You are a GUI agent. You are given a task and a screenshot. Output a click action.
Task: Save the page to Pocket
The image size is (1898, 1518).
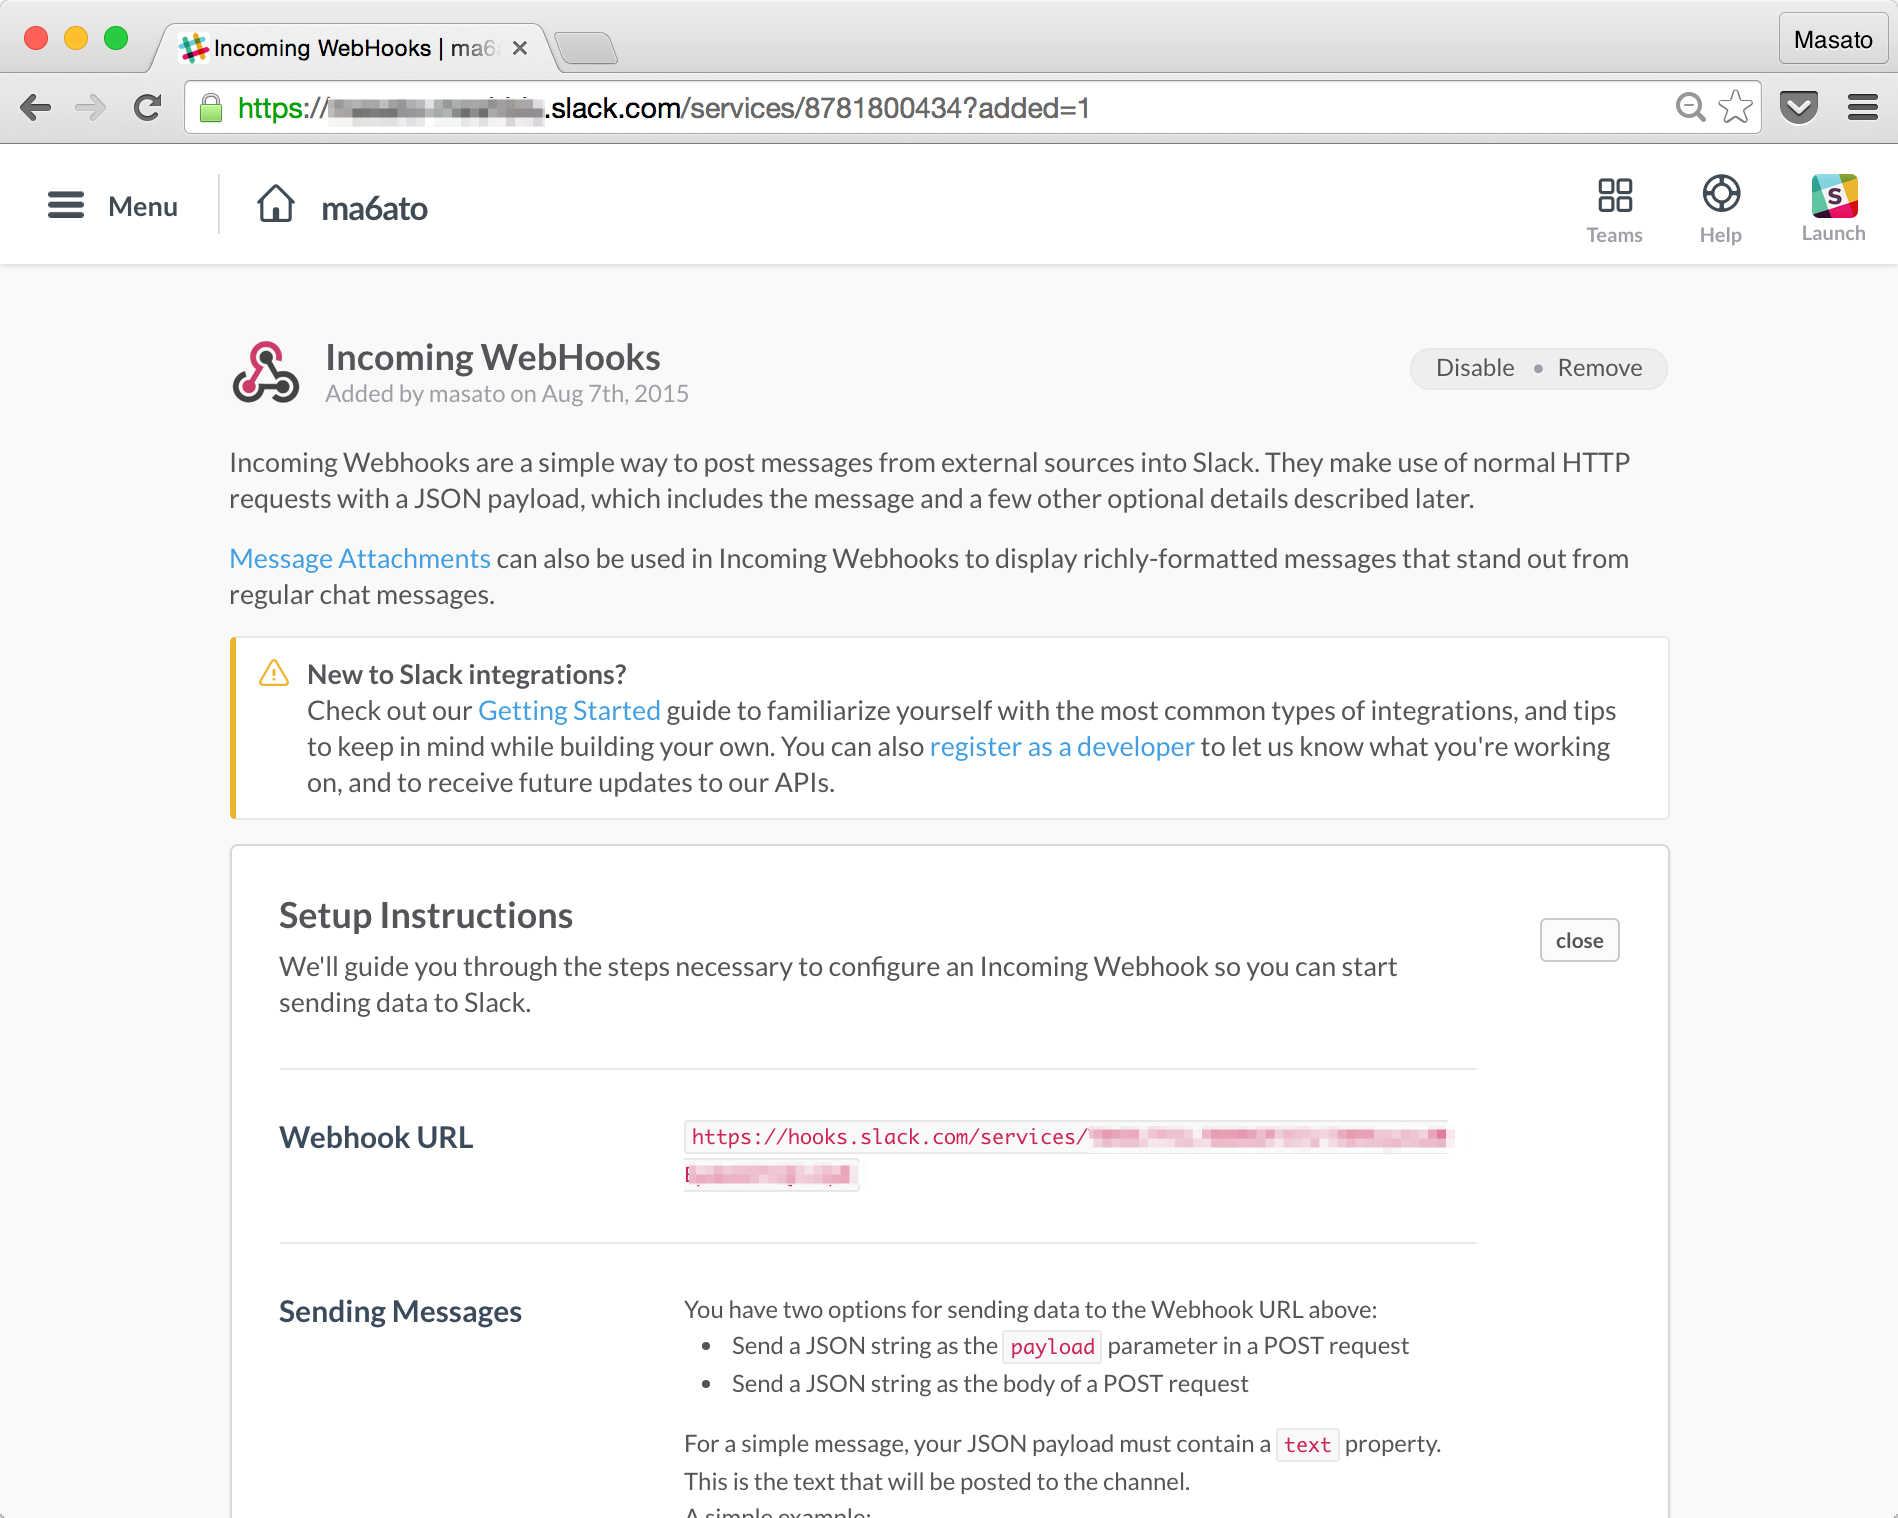(1799, 106)
